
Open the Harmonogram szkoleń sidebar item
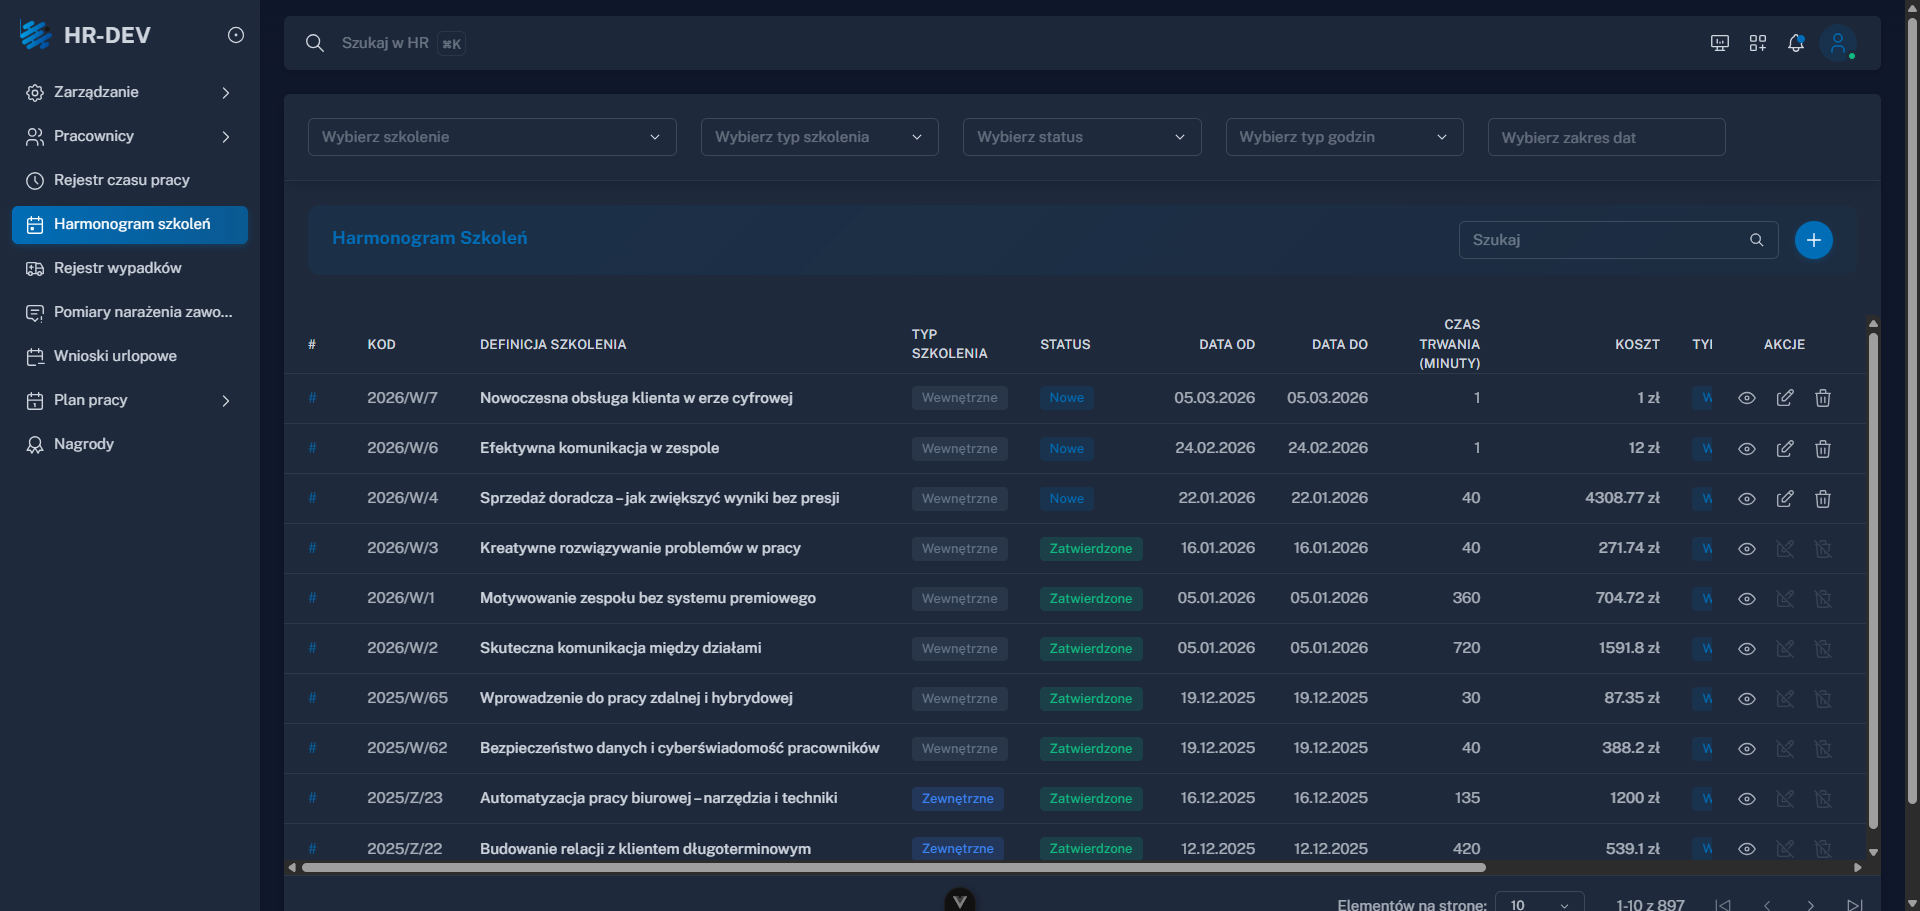click(x=129, y=224)
